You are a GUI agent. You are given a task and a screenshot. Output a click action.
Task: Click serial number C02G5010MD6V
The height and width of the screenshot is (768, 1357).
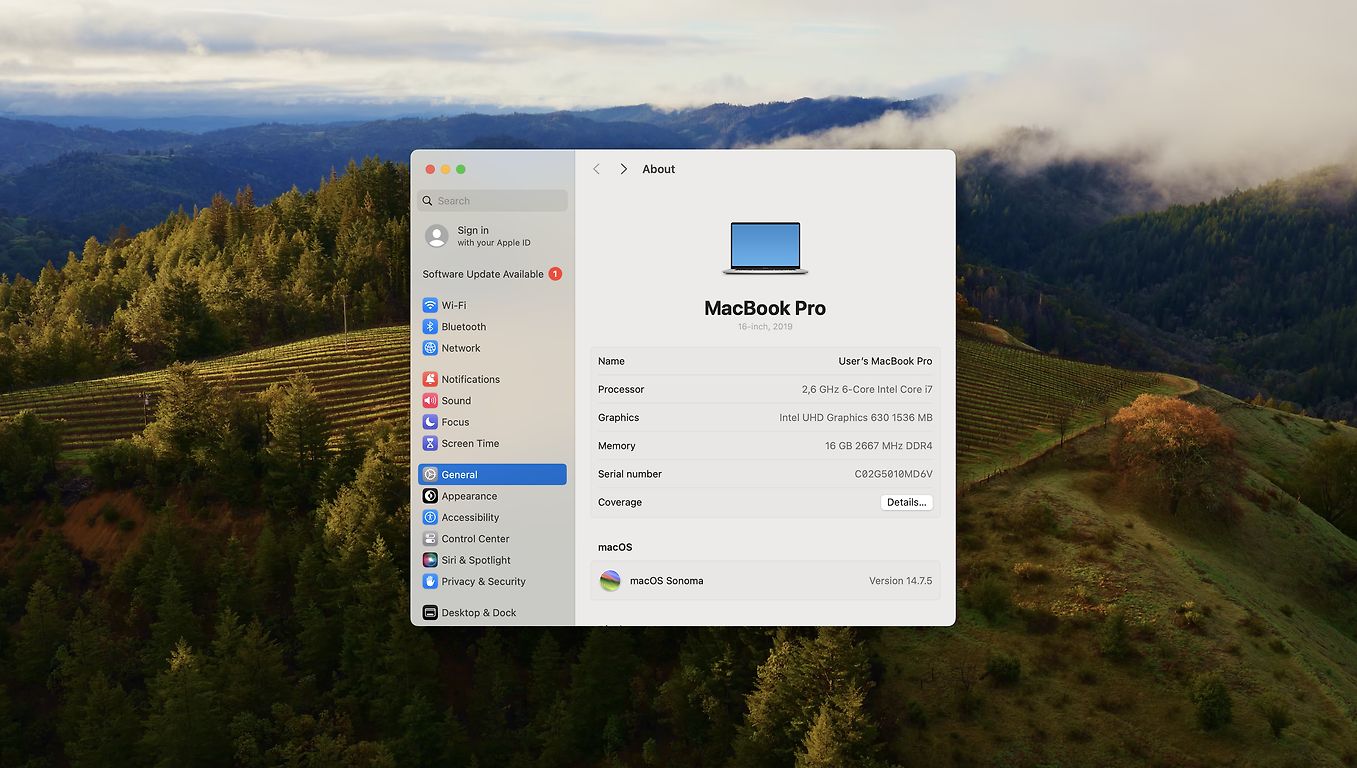pos(894,474)
